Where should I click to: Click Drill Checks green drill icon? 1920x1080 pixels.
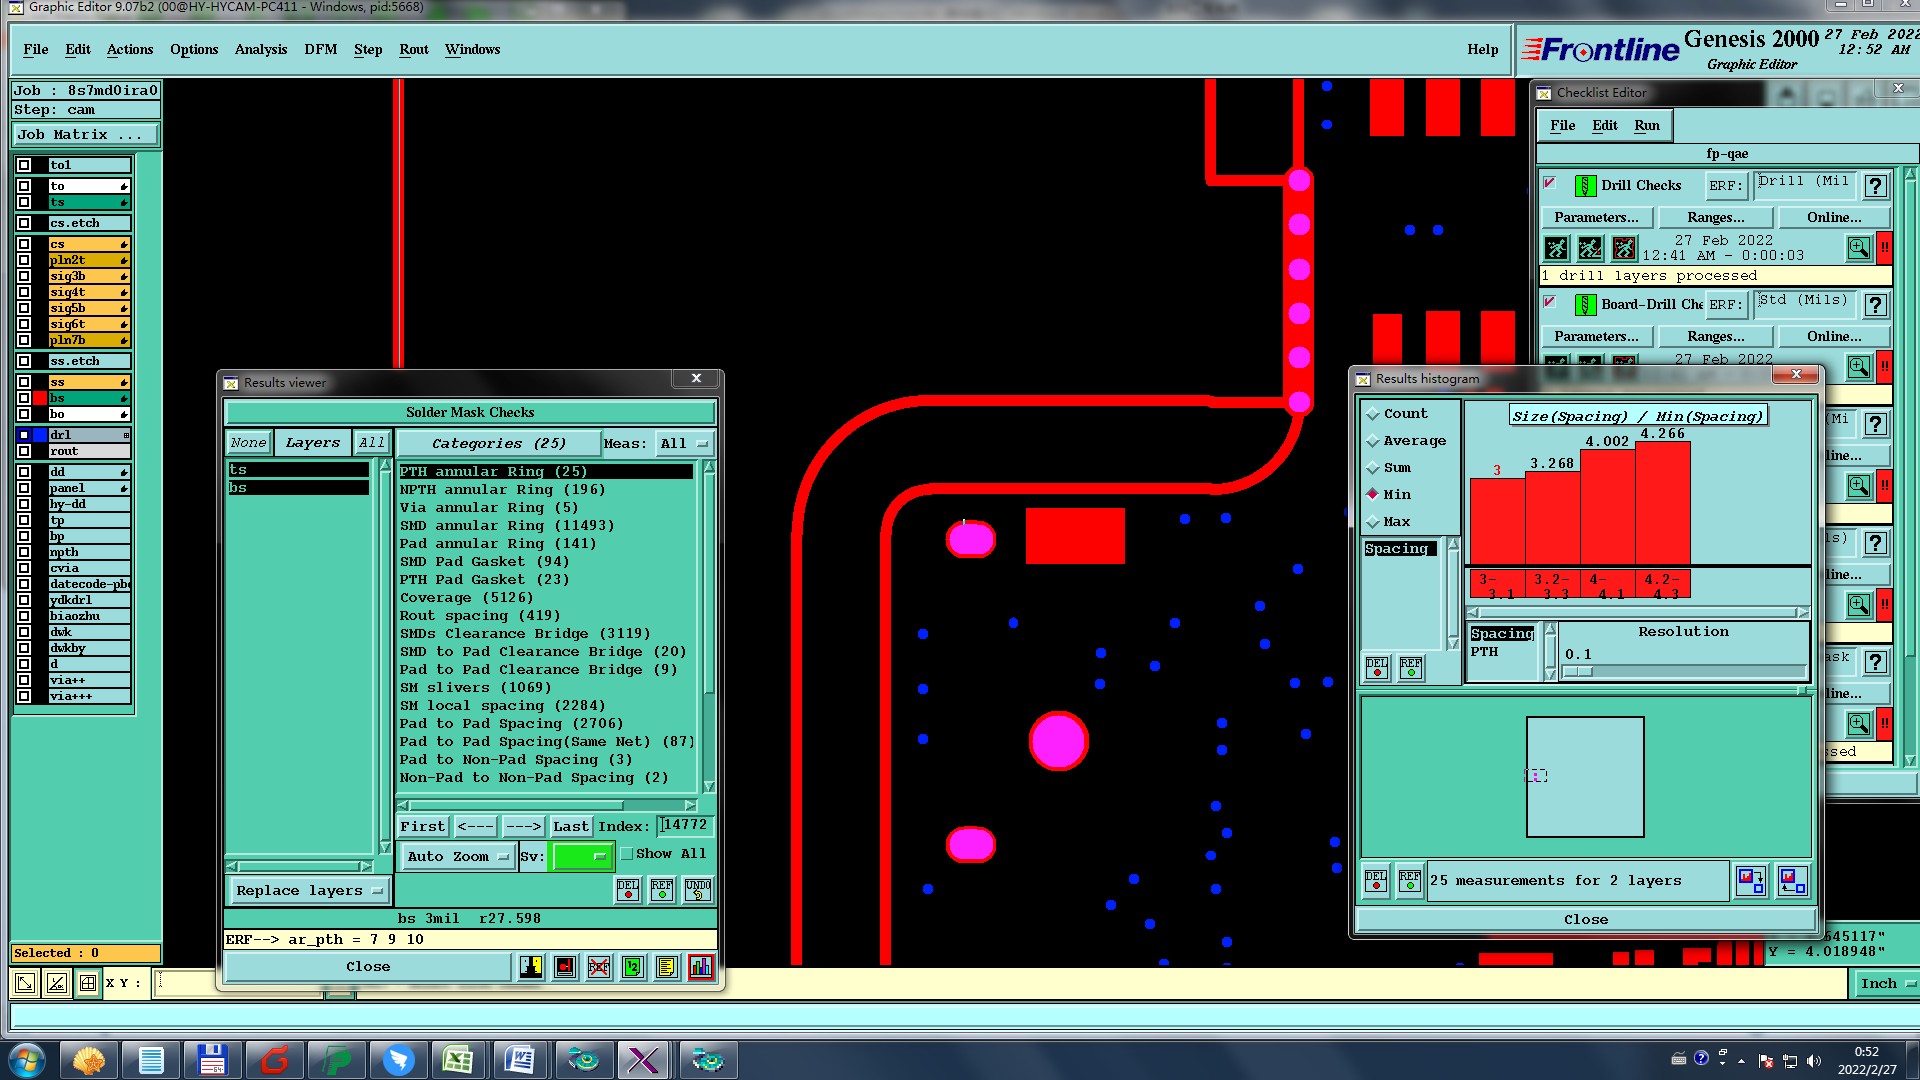point(1585,186)
